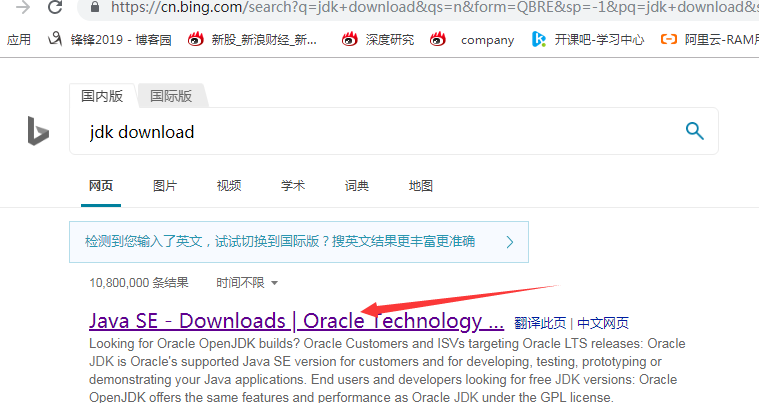Screen dimensions: 759x403
Task: Open the 应用 apps bookmark
Action: click(x=18, y=40)
